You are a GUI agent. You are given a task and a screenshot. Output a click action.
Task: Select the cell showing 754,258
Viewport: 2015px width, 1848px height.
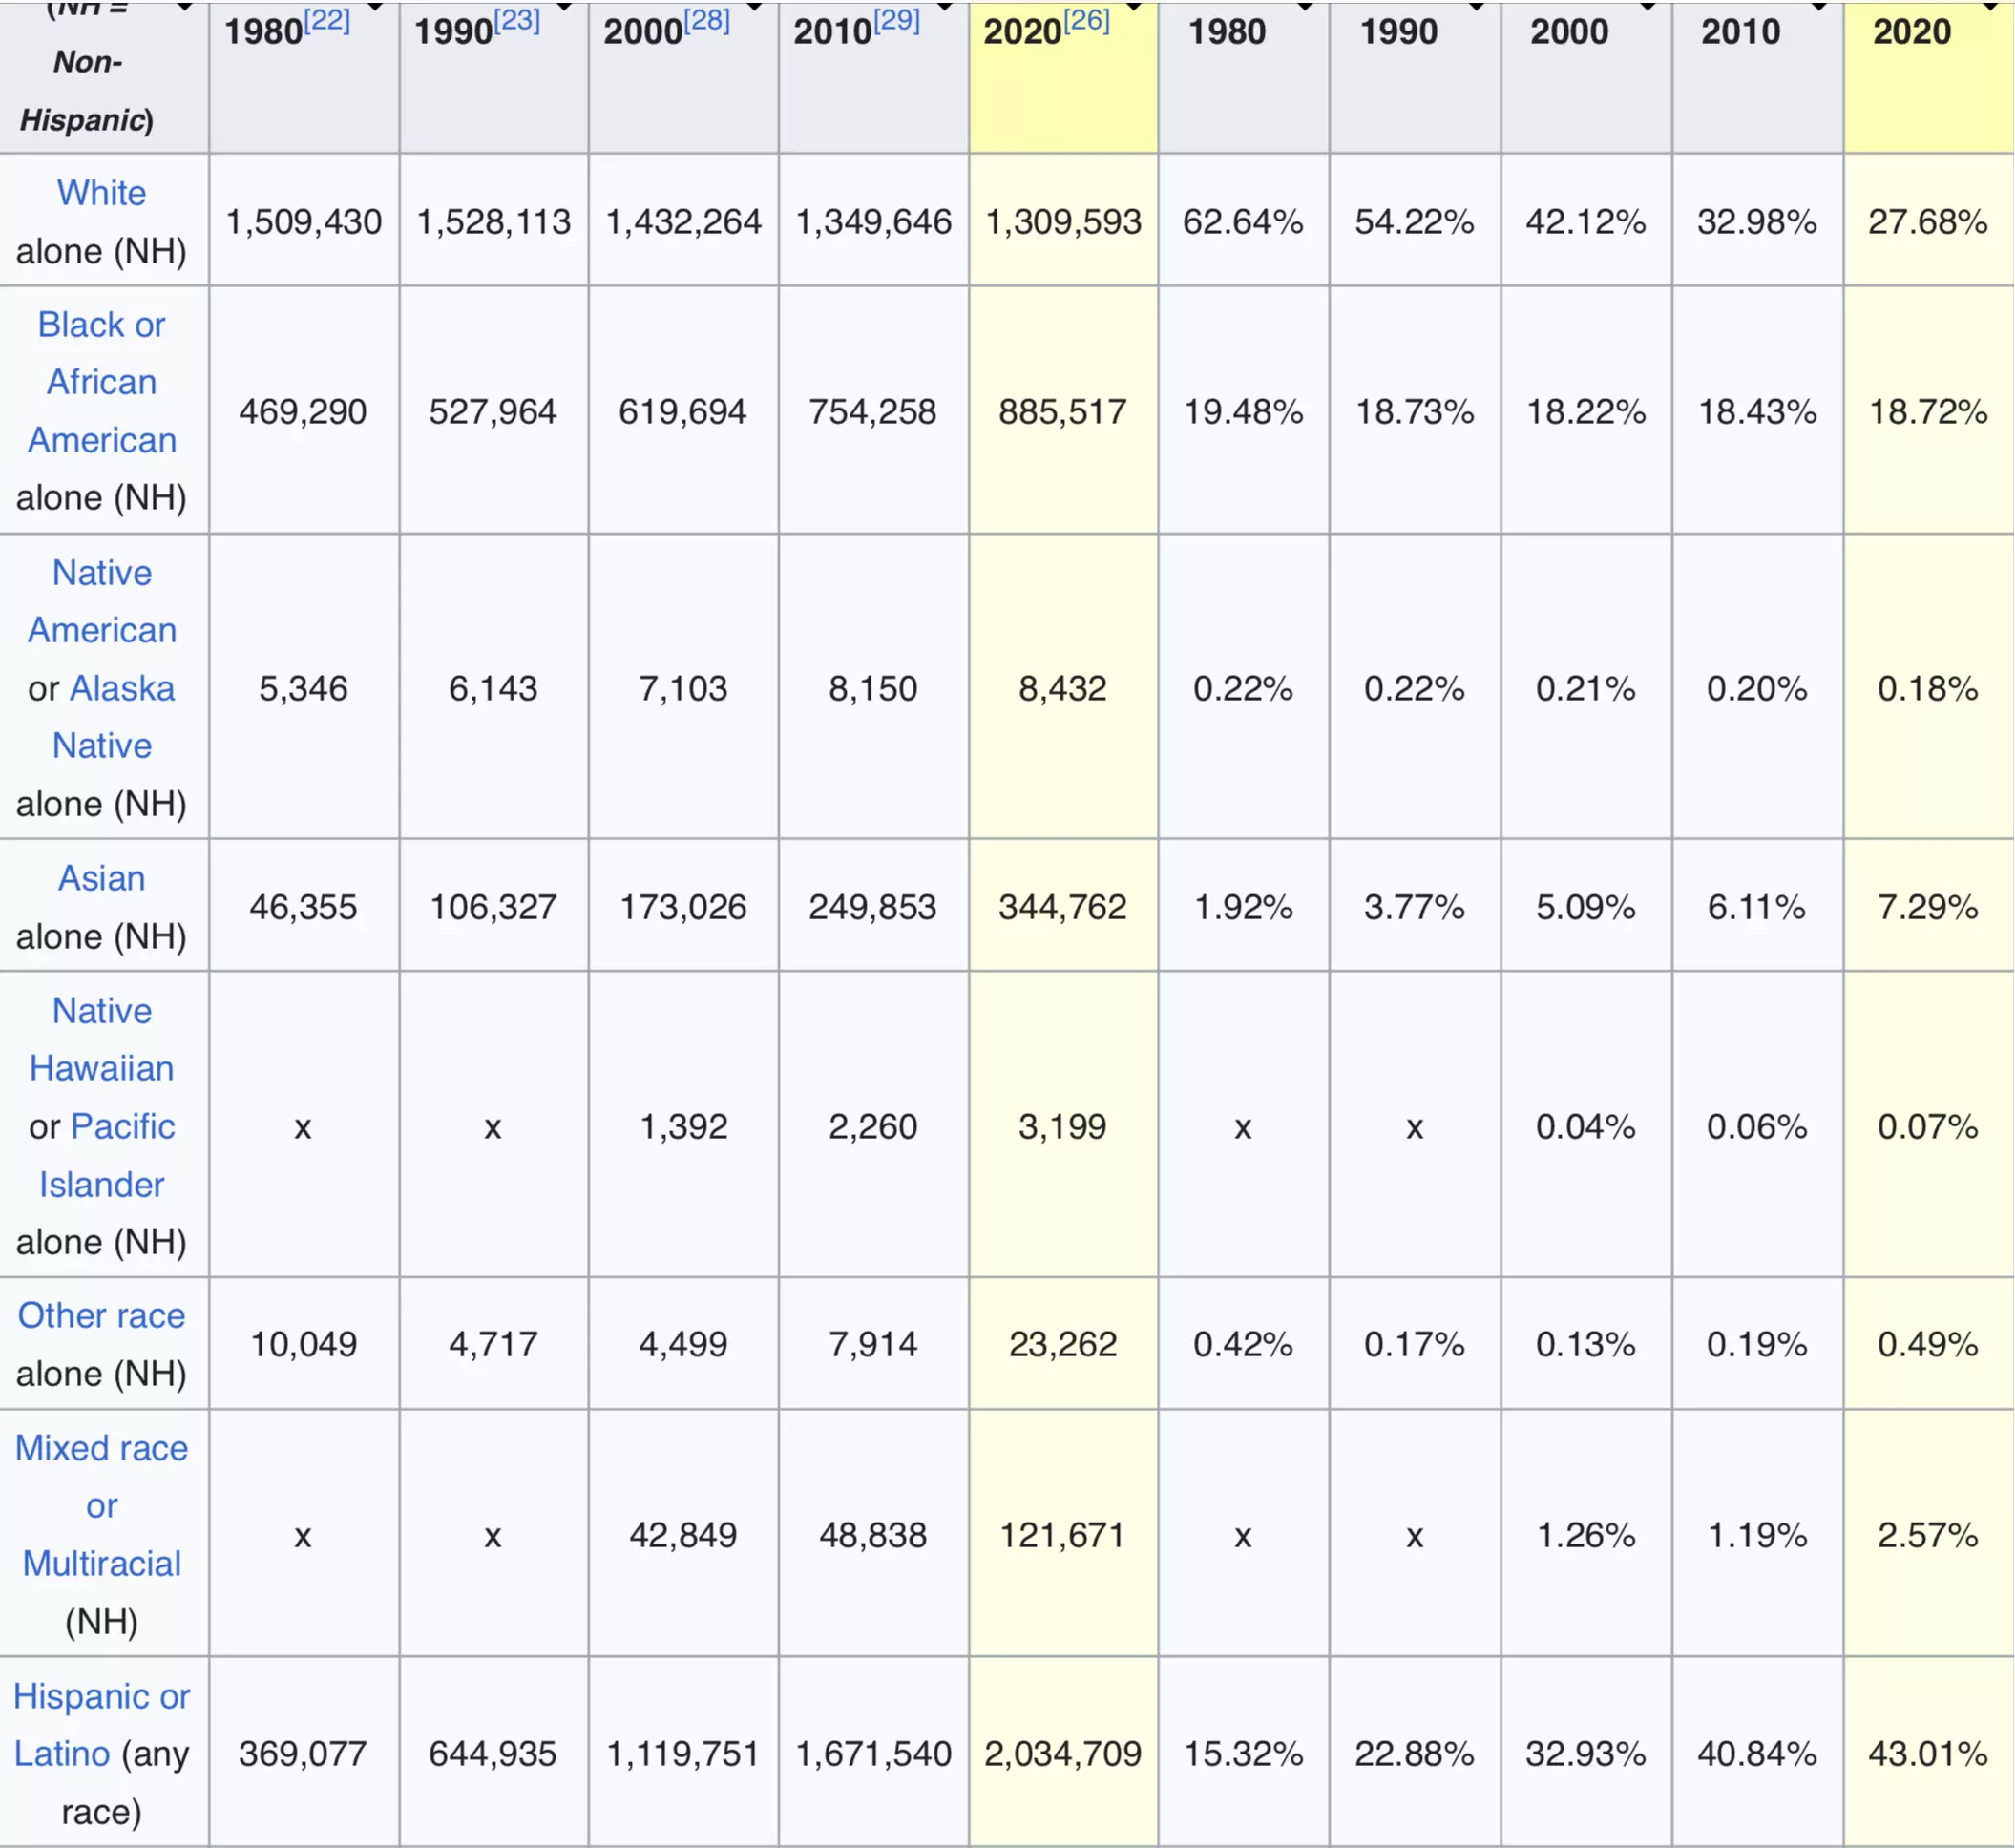tap(874, 410)
